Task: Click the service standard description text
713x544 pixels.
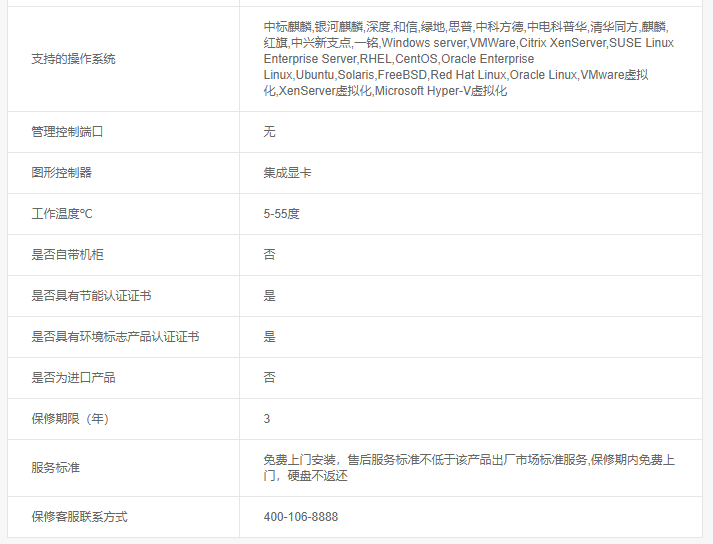Action: coord(469,468)
